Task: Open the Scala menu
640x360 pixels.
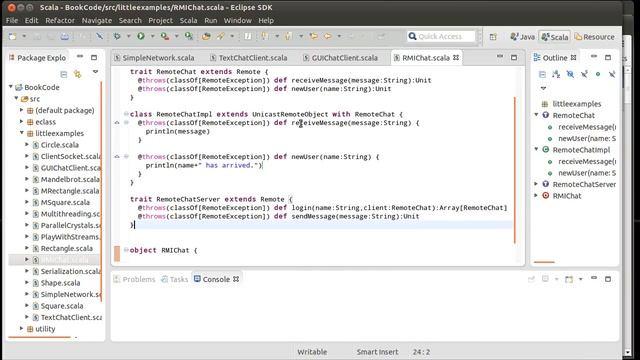Action: pos(188,20)
